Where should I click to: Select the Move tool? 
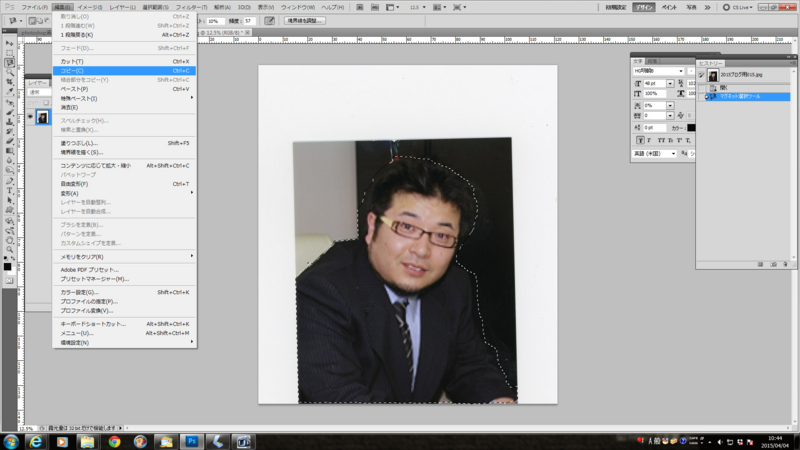pyautogui.click(x=10, y=42)
